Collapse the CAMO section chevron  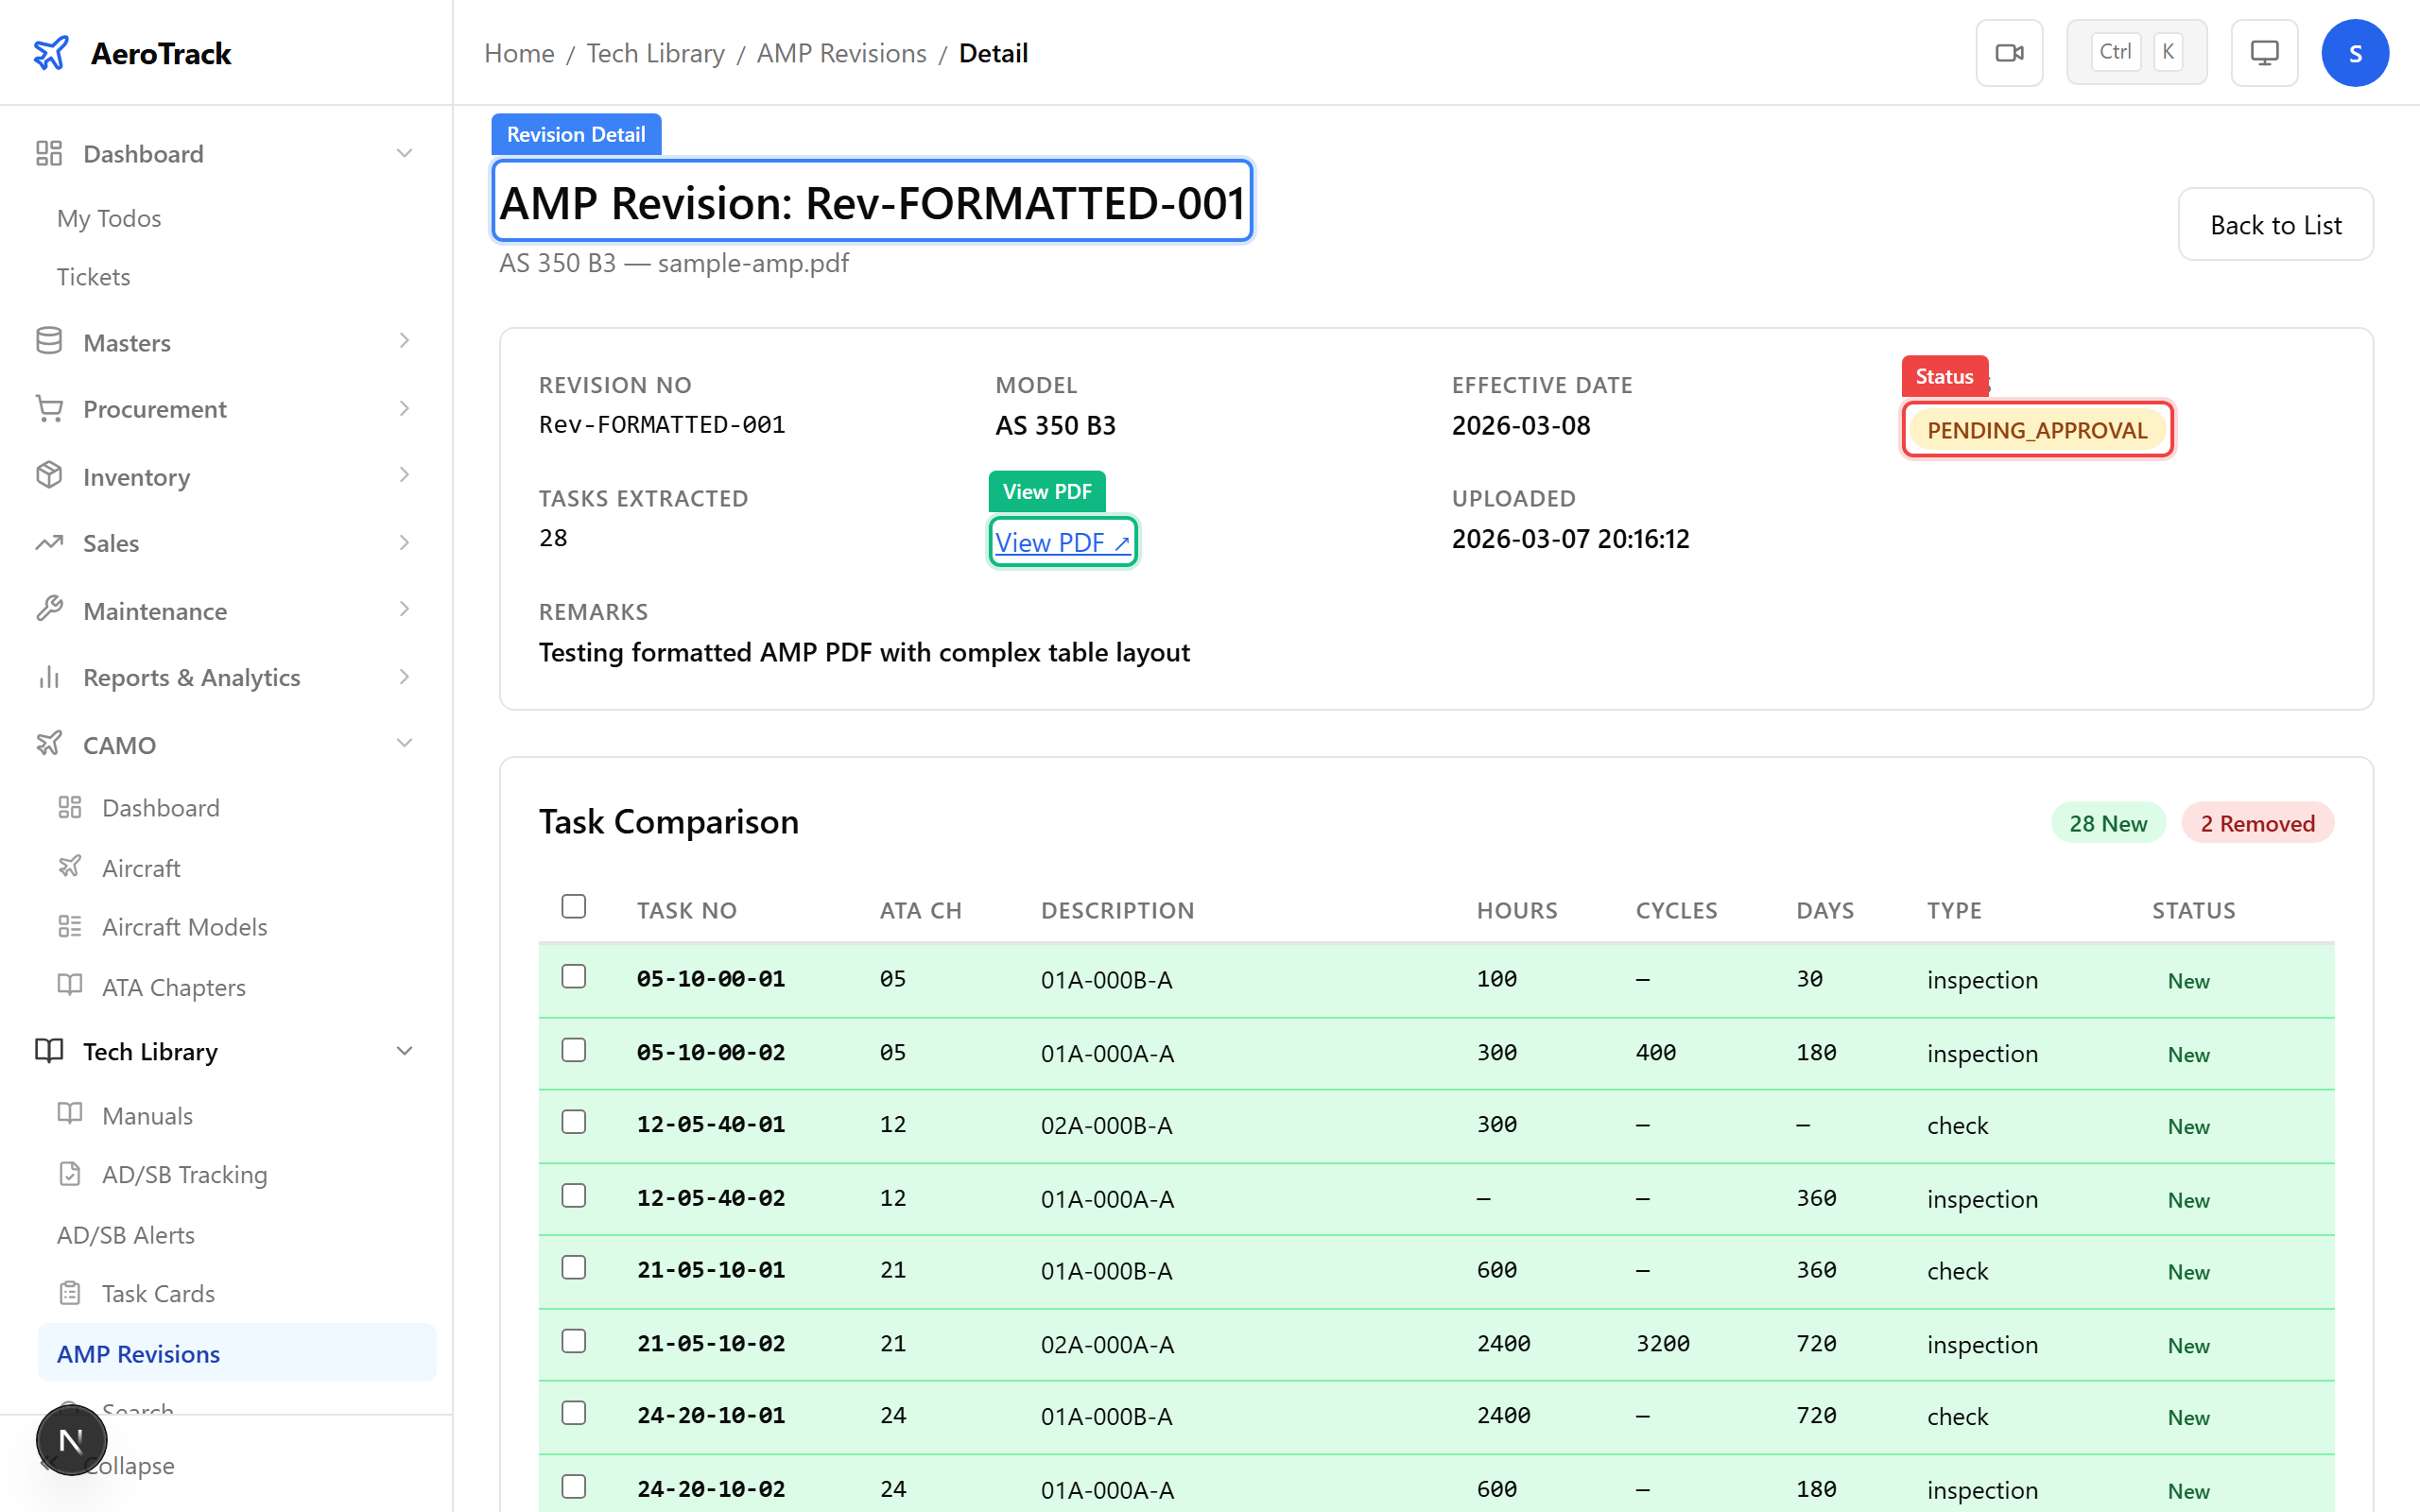(404, 743)
